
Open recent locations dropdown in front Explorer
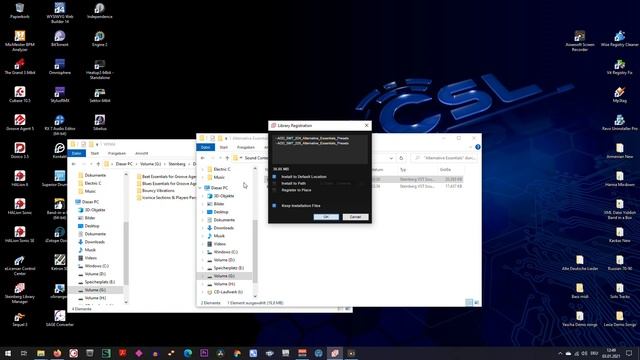(x=220, y=158)
